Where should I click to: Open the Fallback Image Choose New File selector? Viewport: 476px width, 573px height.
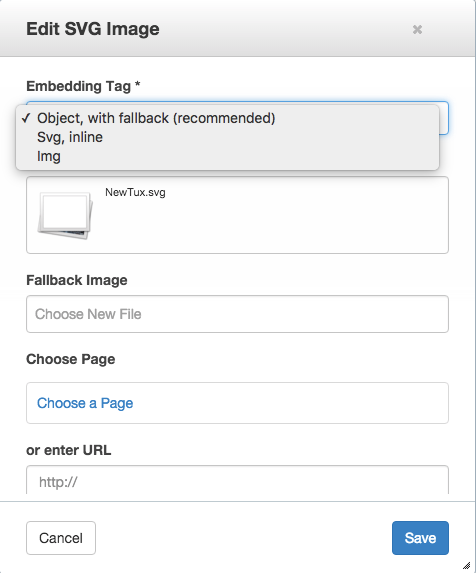pyautogui.click(x=237, y=314)
